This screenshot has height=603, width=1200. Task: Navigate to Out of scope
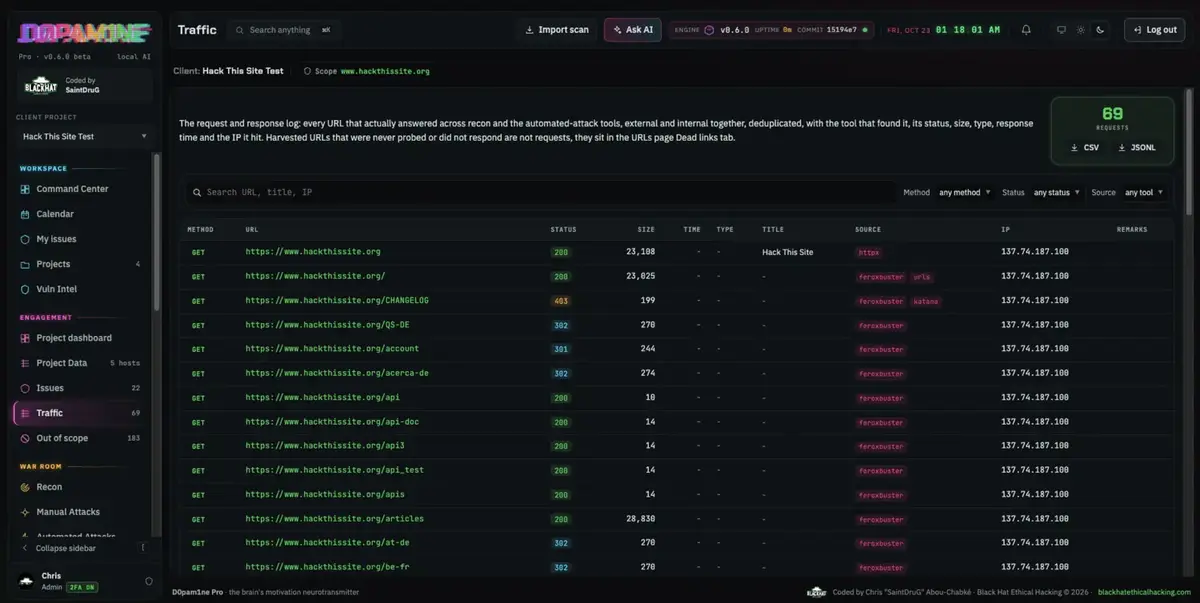(x=81, y=438)
